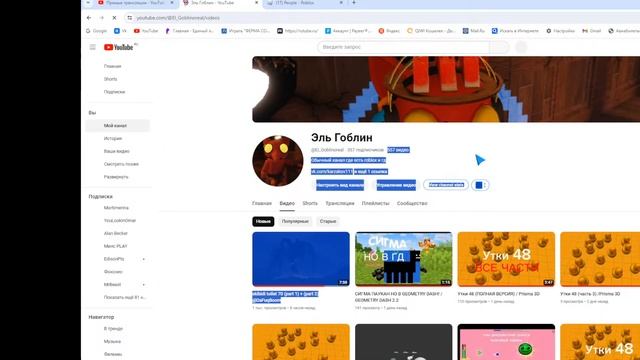This screenshot has height=360, width=640.
Task: Switch to the channel Shorts tab
Action: (x=310, y=203)
